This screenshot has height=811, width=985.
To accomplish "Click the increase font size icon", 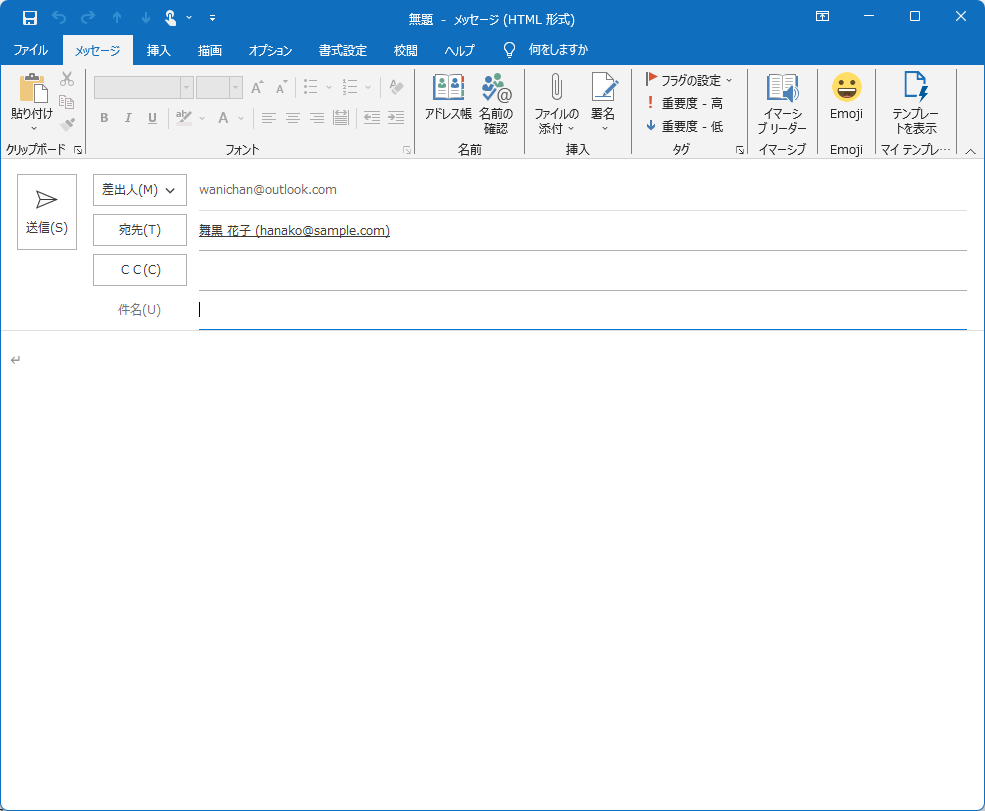I will point(257,87).
